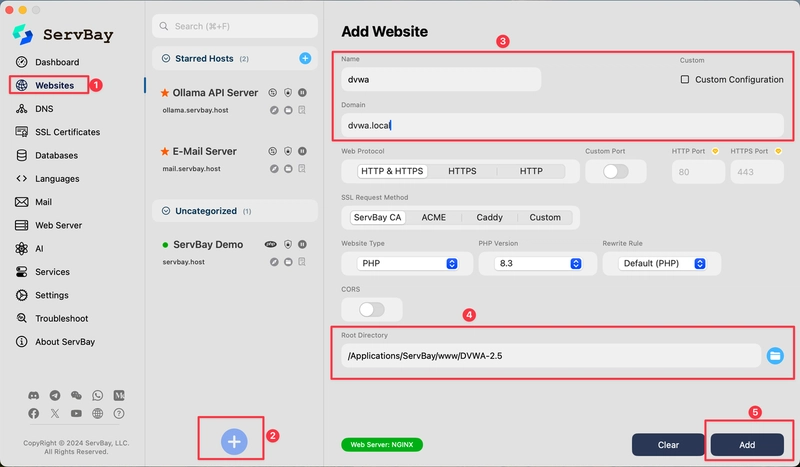Click the large plus button to add website
Image resolution: width=800 pixels, height=467 pixels.
(x=234, y=441)
